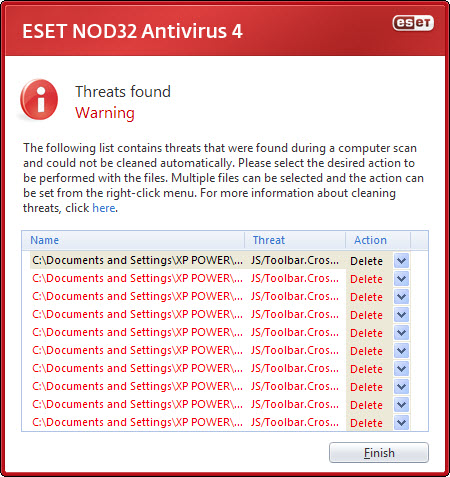Open the action dropdown on fifth row
This screenshot has width=450, height=477.
pyautogui.click(x=401, y=332)
